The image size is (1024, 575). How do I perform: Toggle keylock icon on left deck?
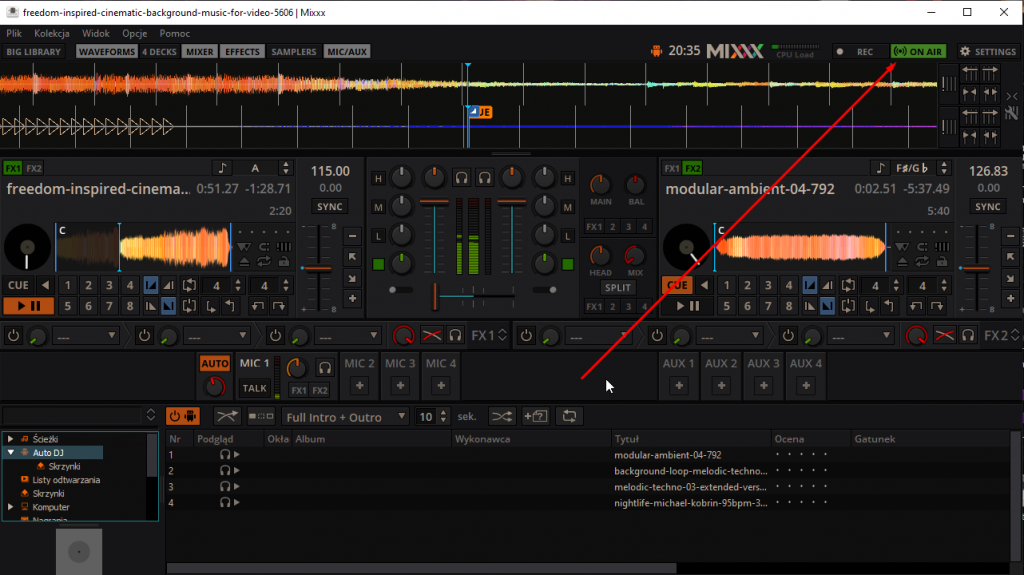click(283, 262)
